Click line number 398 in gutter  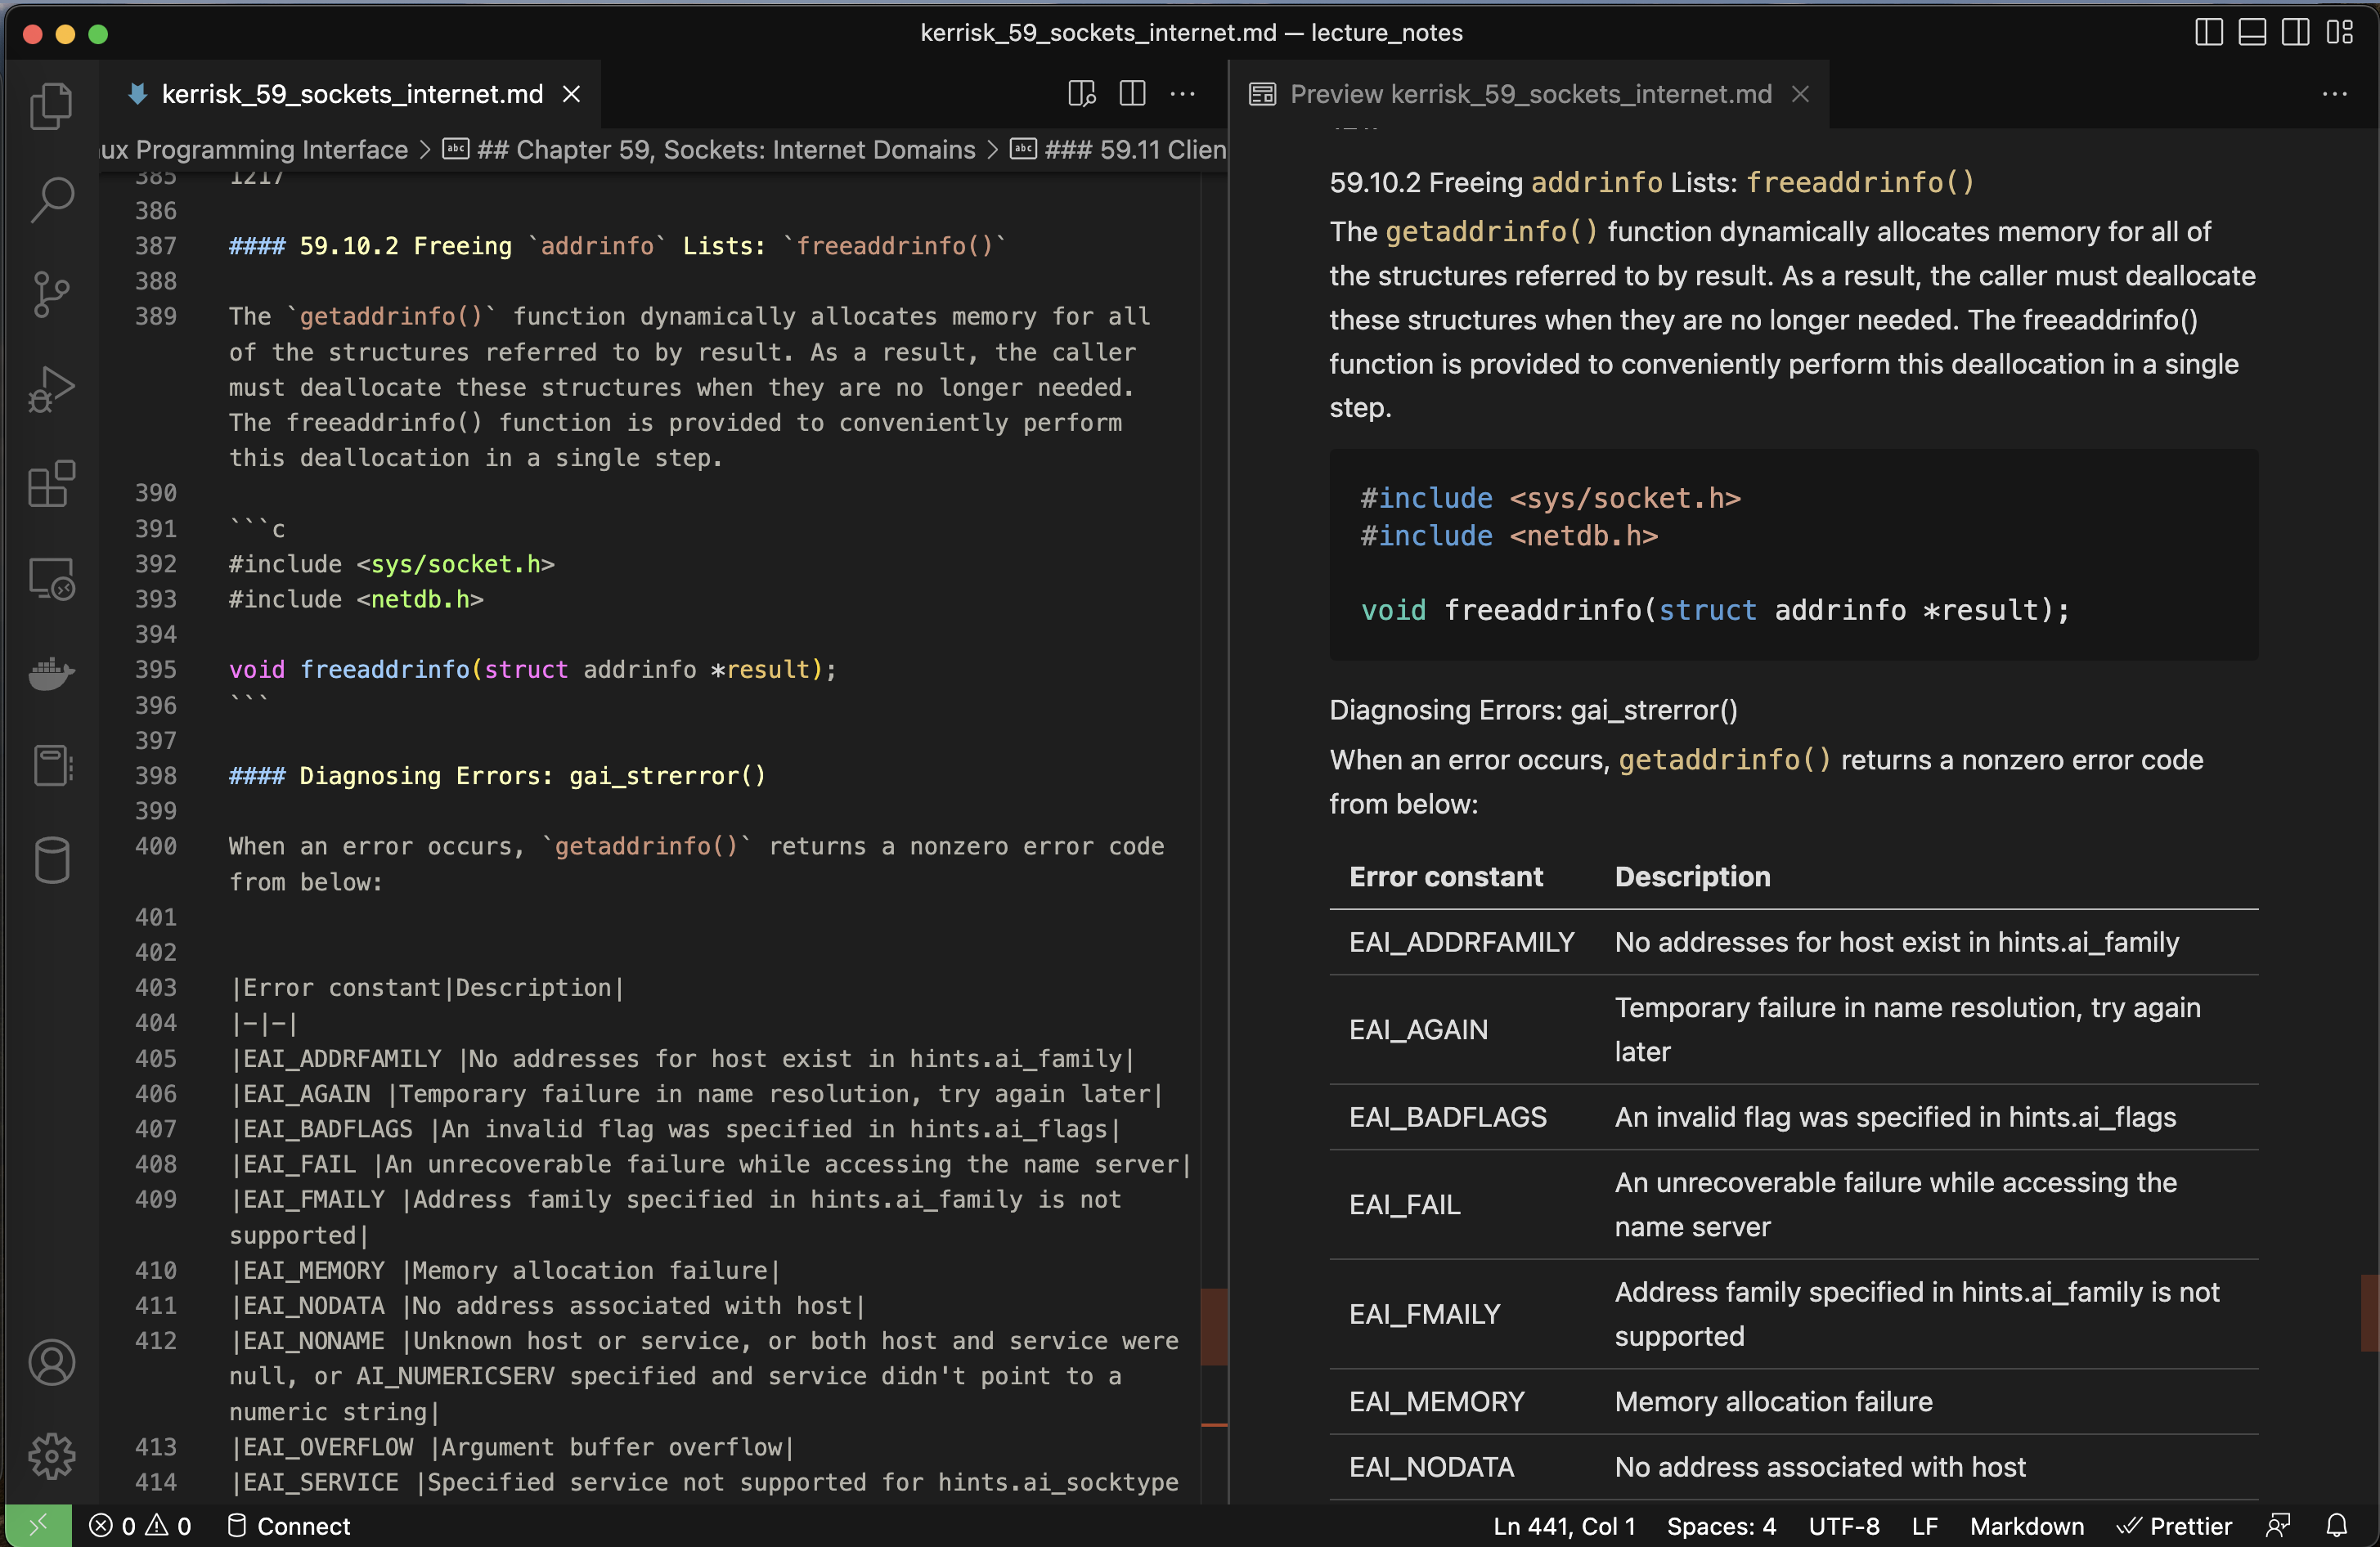tap(156, 776)
